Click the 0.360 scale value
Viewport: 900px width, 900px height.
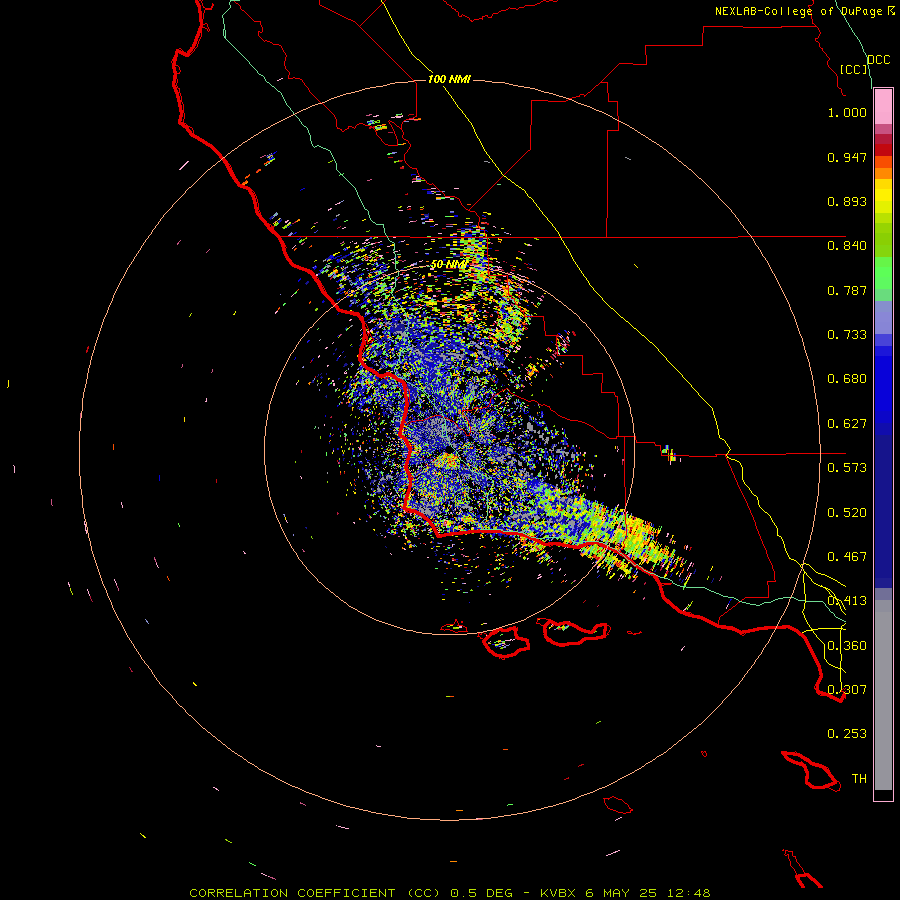point(847,646)
